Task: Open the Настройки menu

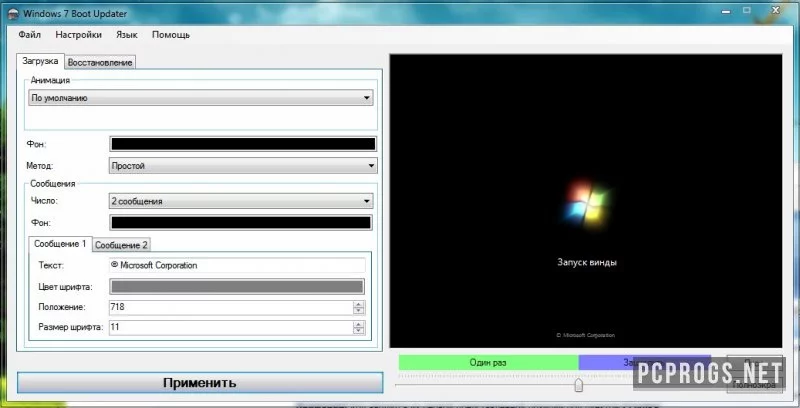Action: [x=79, y=35]
